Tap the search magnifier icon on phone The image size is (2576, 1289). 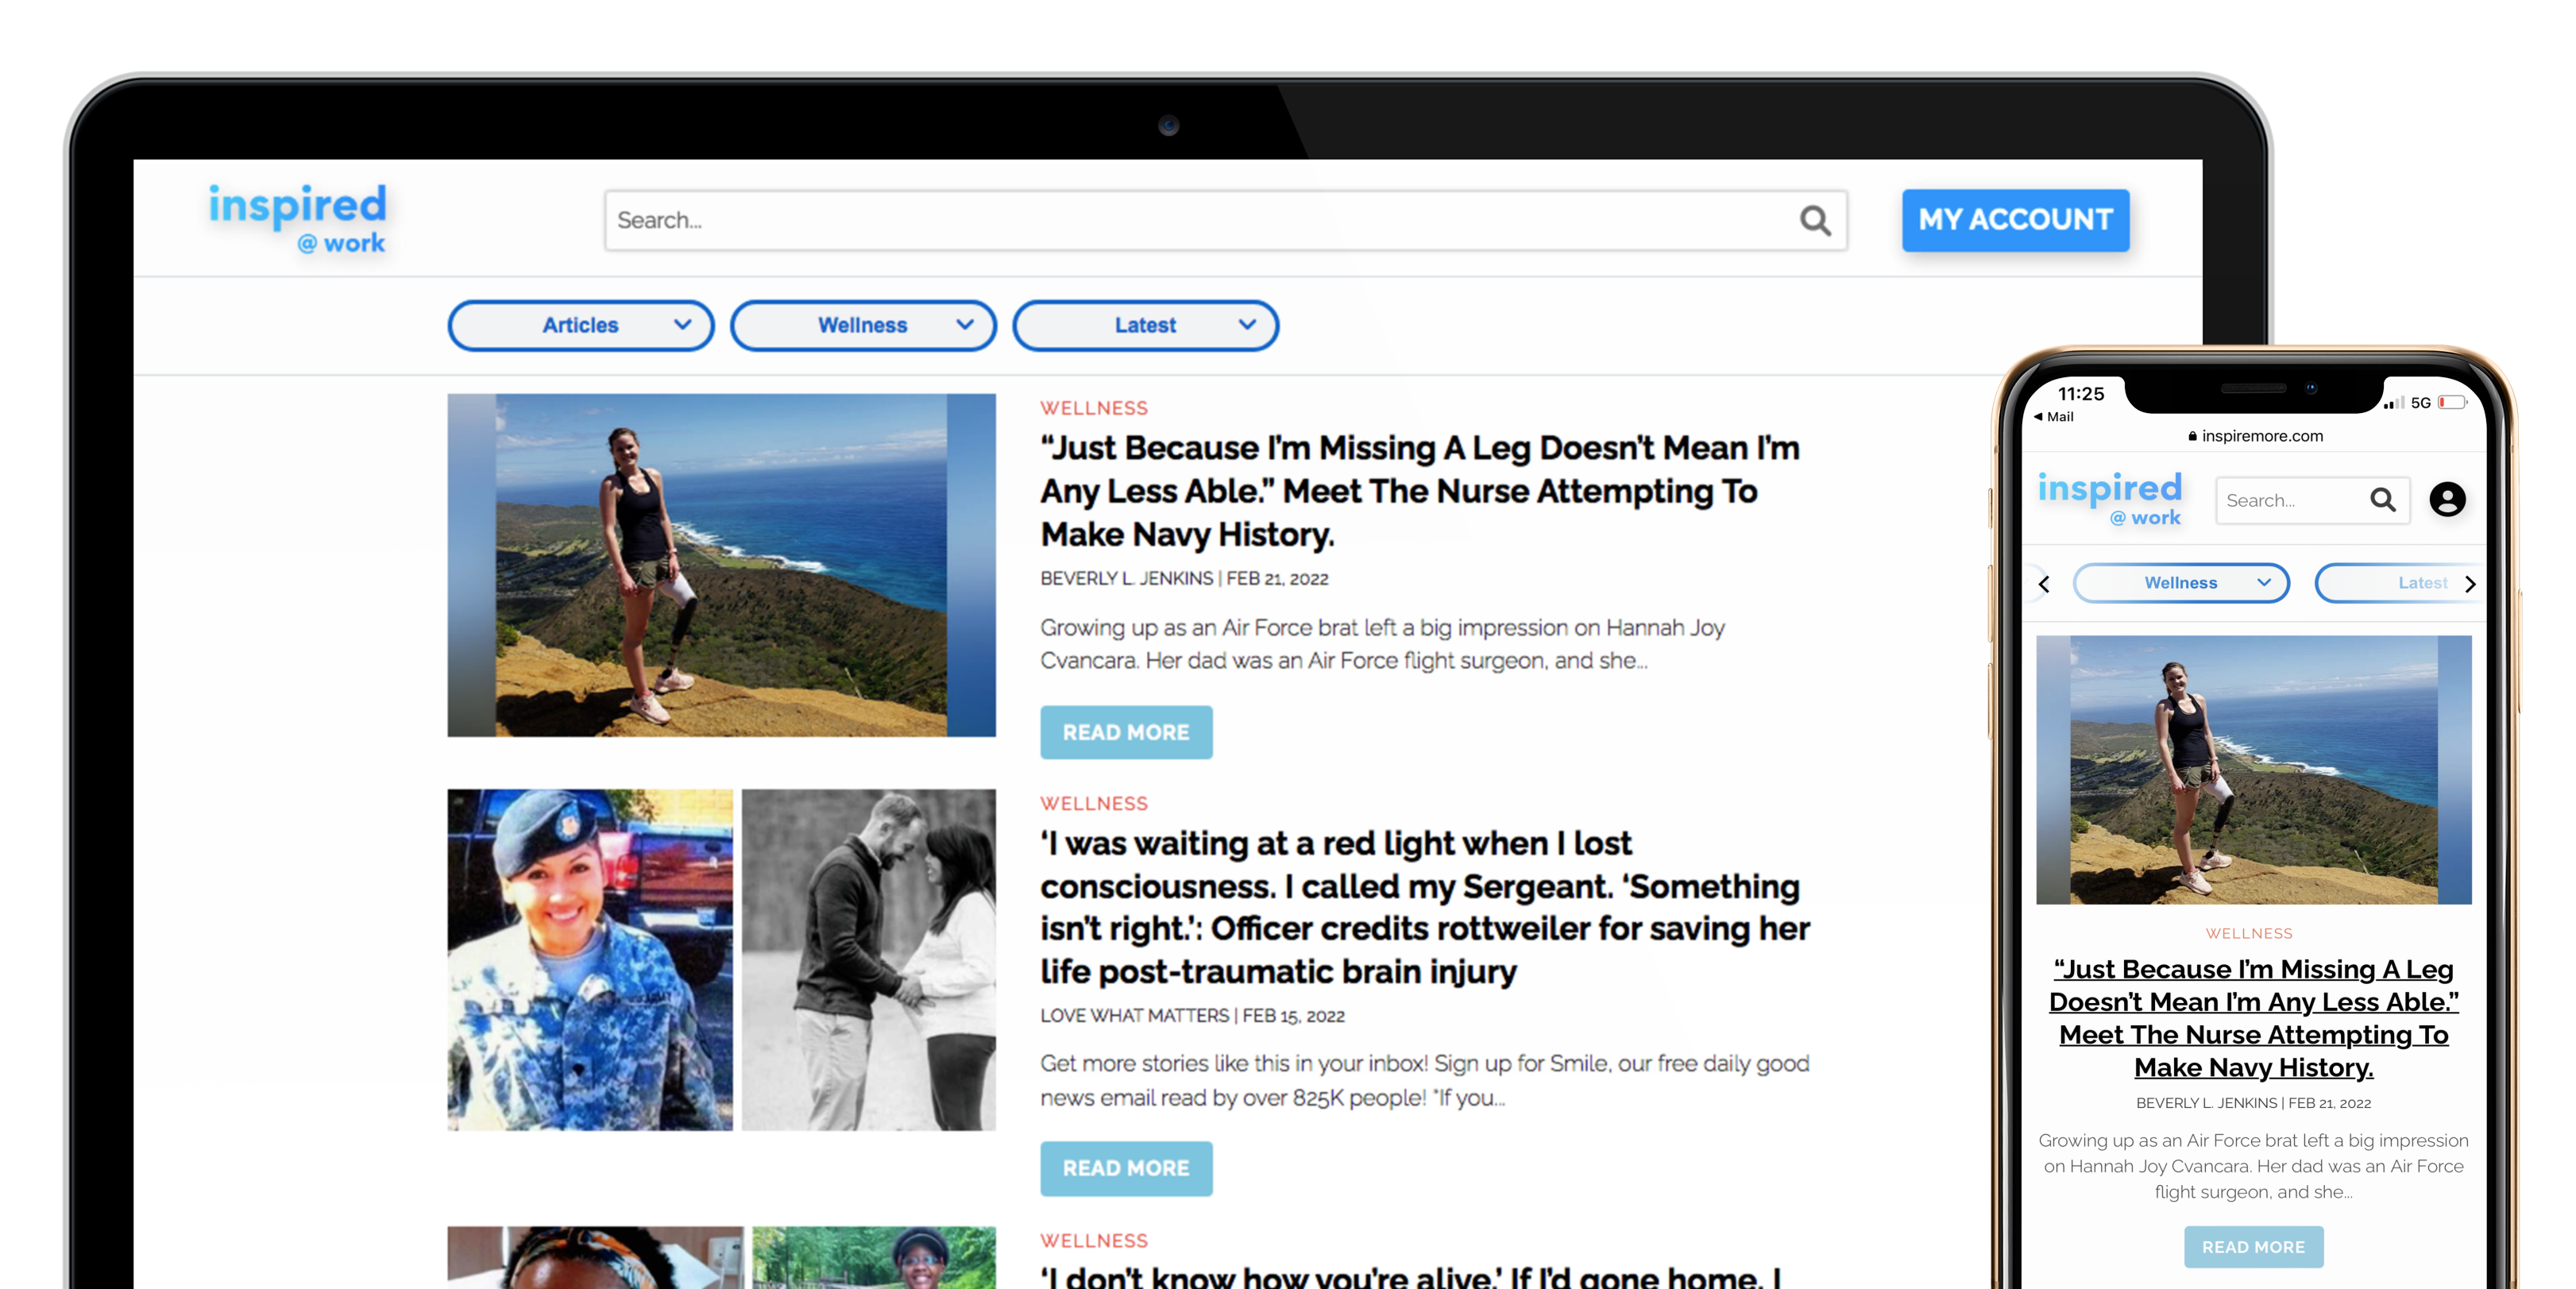click(x=2383, y=500)
